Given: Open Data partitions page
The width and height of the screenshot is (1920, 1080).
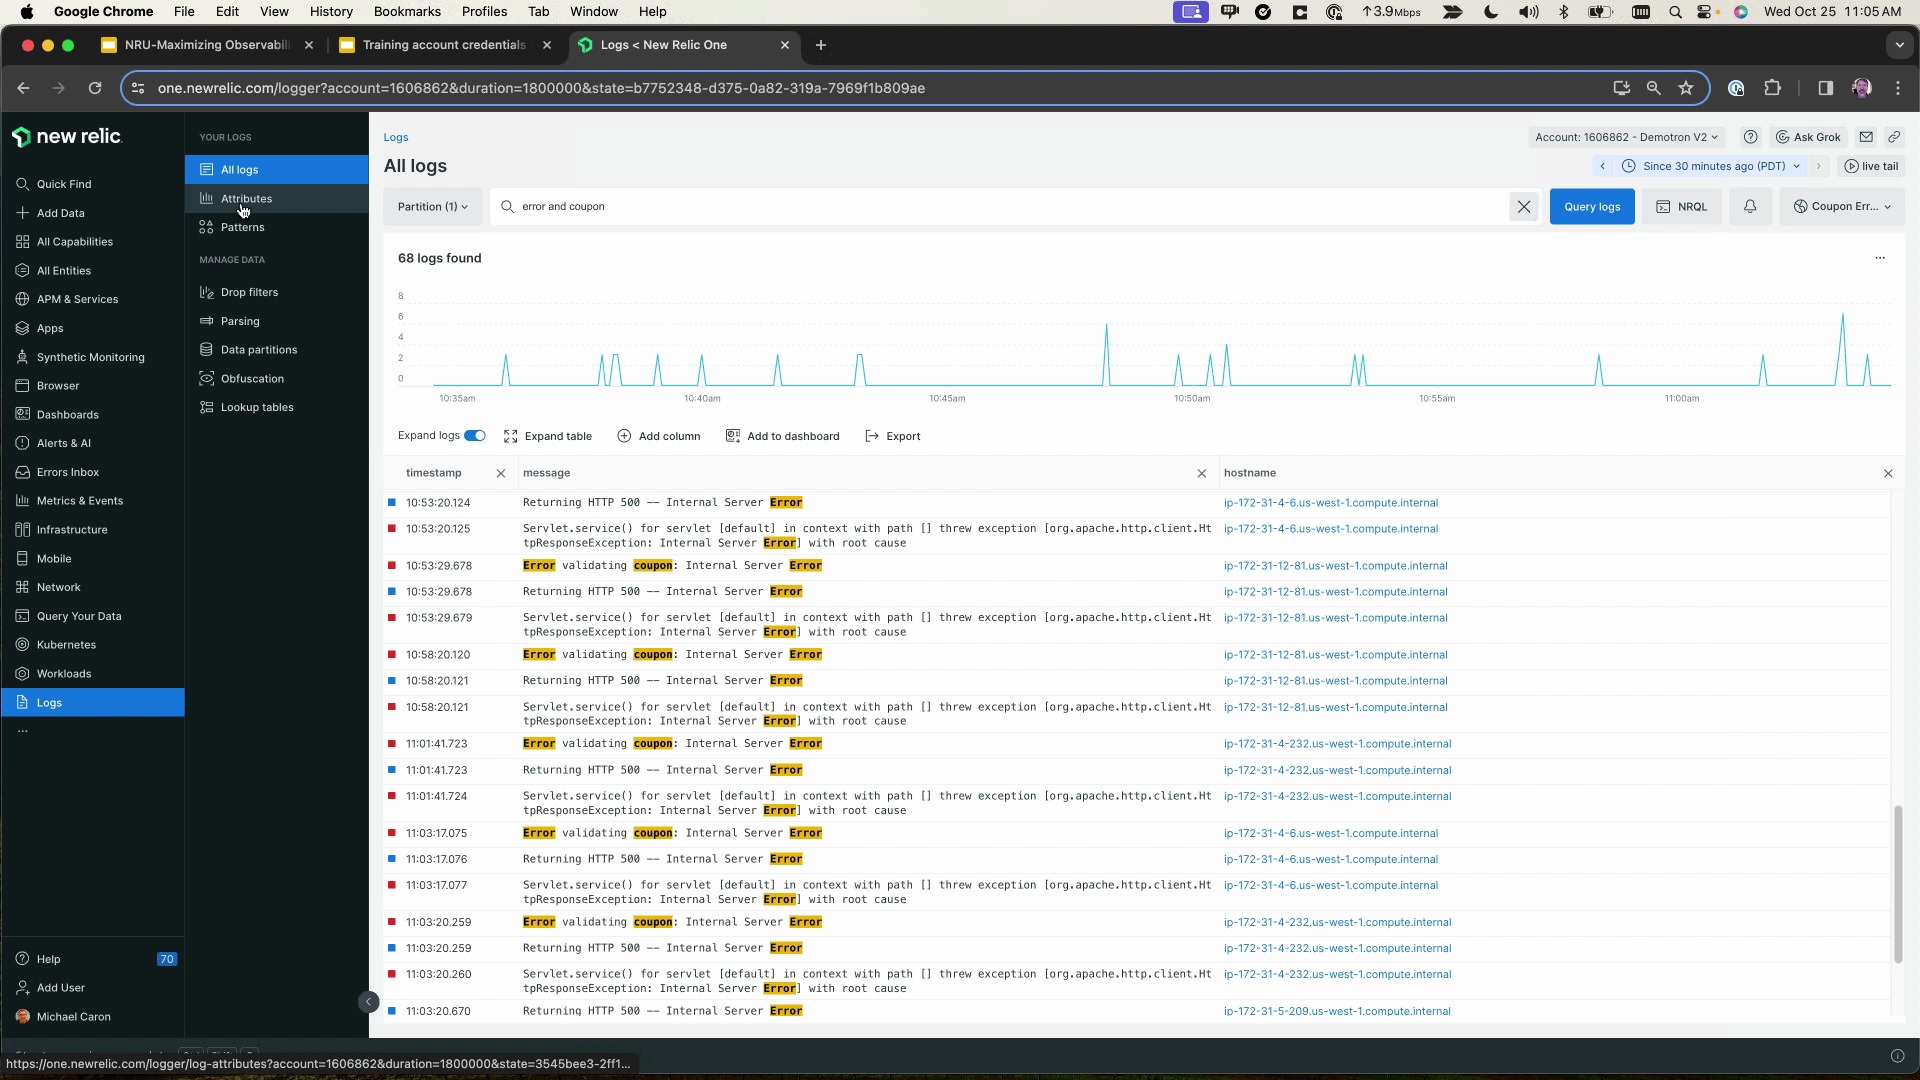Looking at the screenshot, I should tap(258, 350).
